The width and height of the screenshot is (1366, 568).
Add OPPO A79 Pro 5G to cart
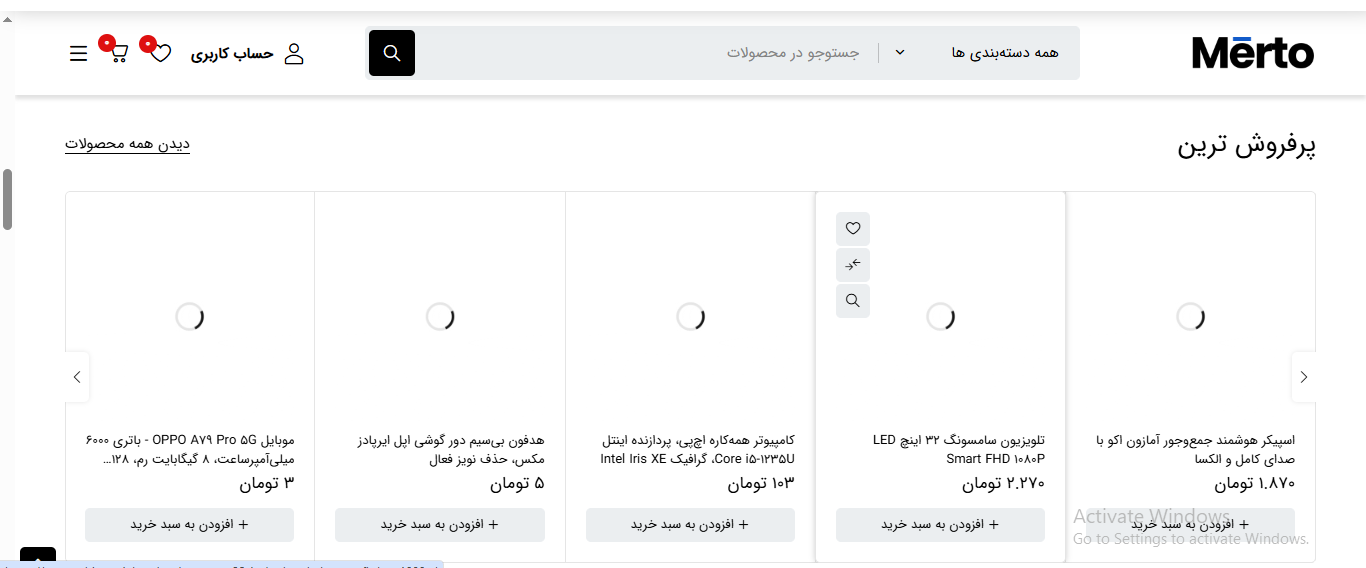pyautogui.click(x=189, y=525)
